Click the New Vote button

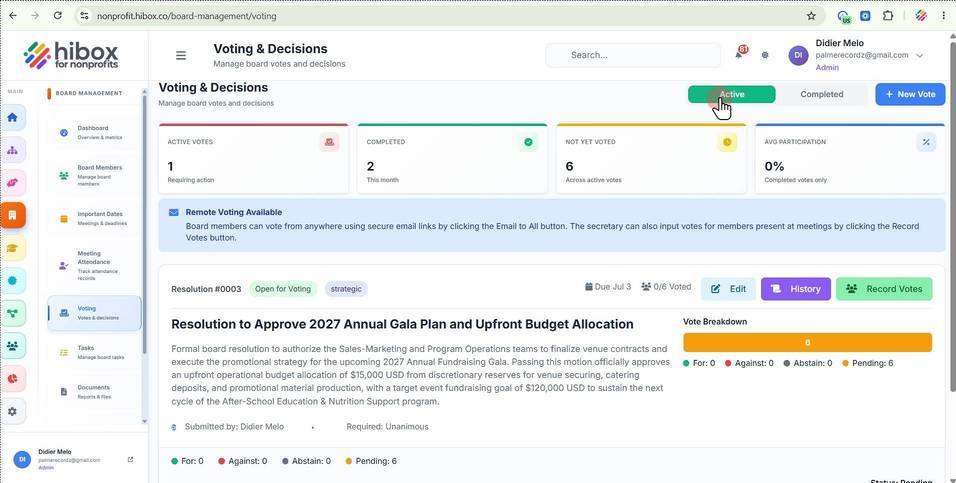(910, 95)
